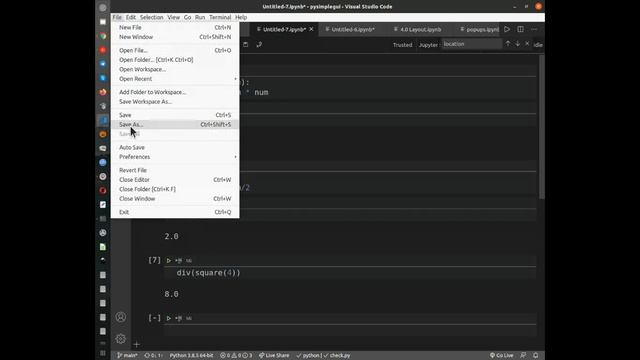Click the VS Code icon in dock

pyautogui.click(x=103, y=120)
